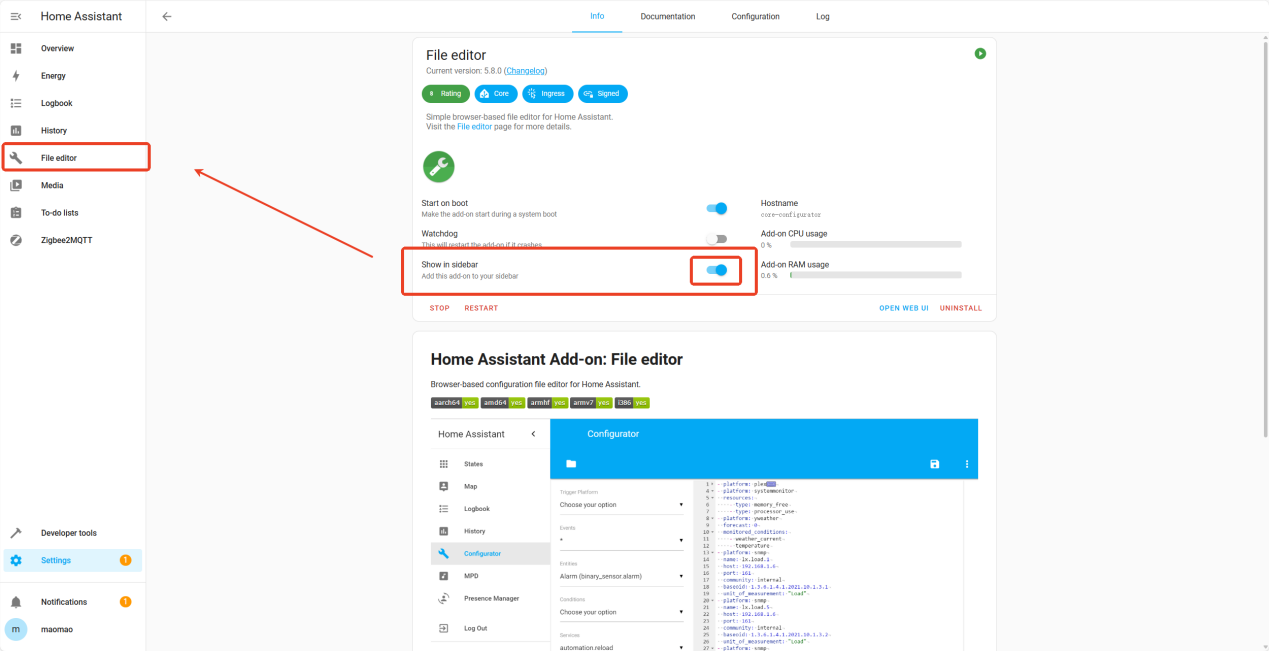This screenshot has width=1269, height=651.
Task: Click the armhf yes badge
Action: pyautogui.click(x=548, y=403)
